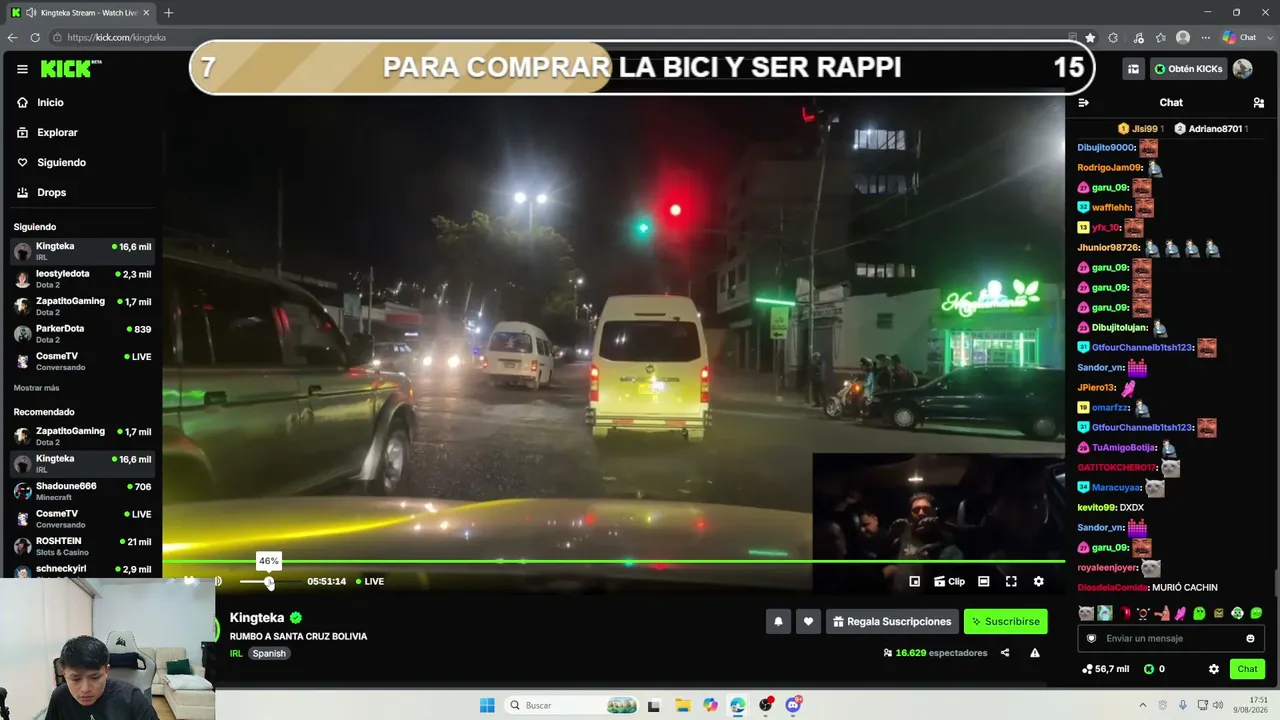Image resolution: width=1280 pixels, height=720 pixels.
Task: Open the Windows Start menu
Action: [487, 705]
